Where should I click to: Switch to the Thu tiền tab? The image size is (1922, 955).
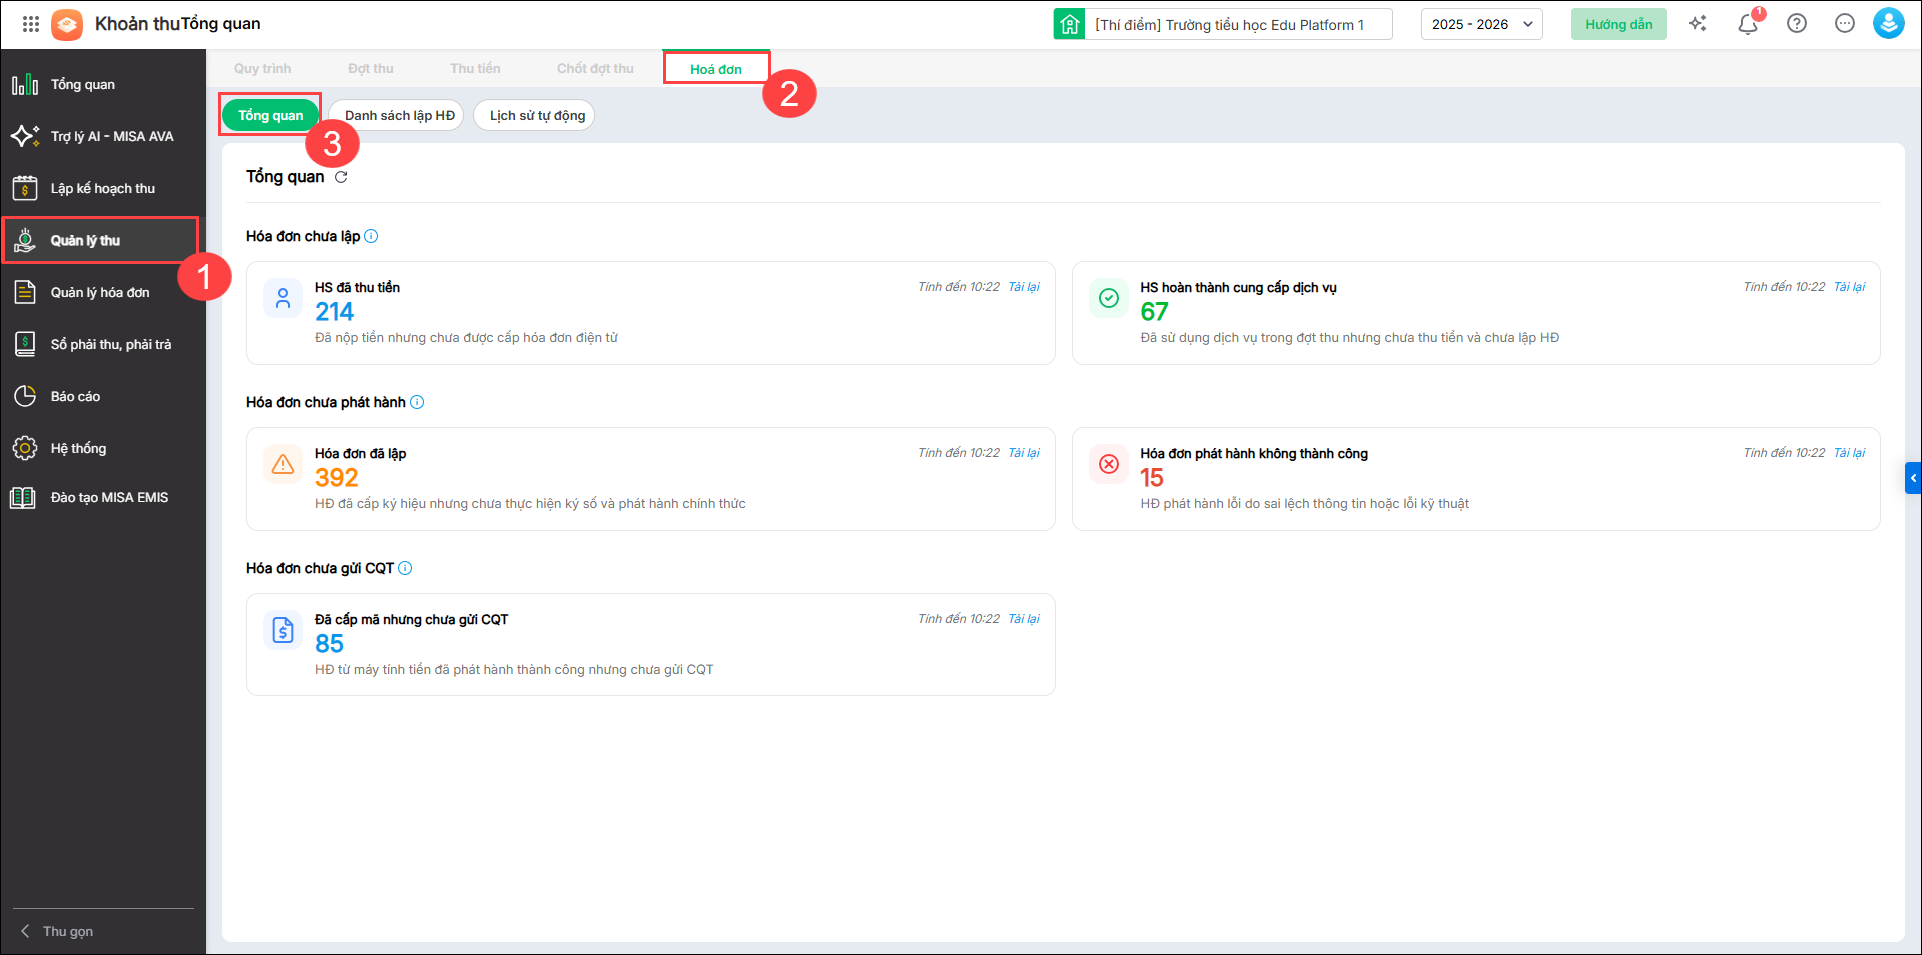pos(475,69)
